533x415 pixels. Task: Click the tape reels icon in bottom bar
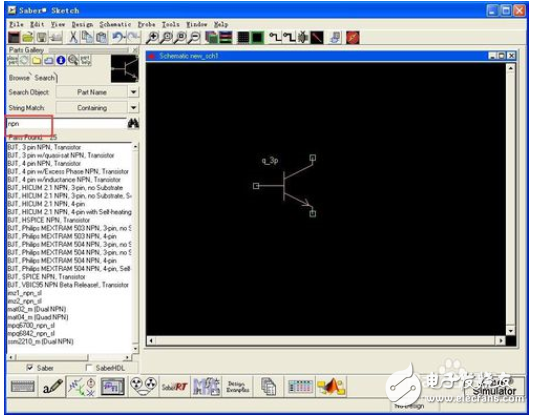(x=143, y=387)
